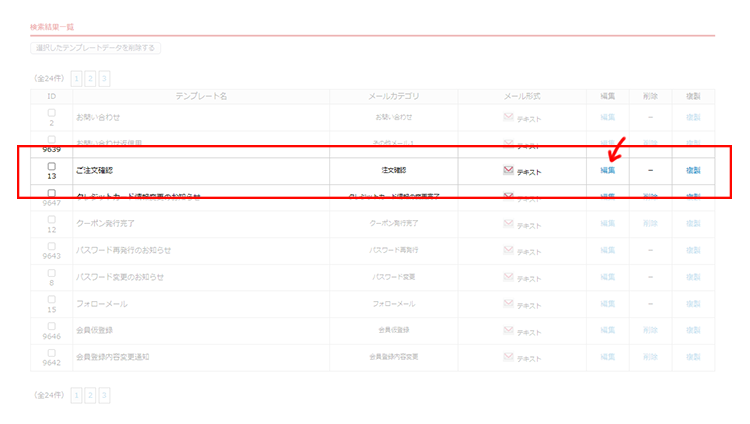Viewport: 750px width, 424px height.
Task: Select the checkbox for ご注文確認 (ID 13)
Action: 51,166
